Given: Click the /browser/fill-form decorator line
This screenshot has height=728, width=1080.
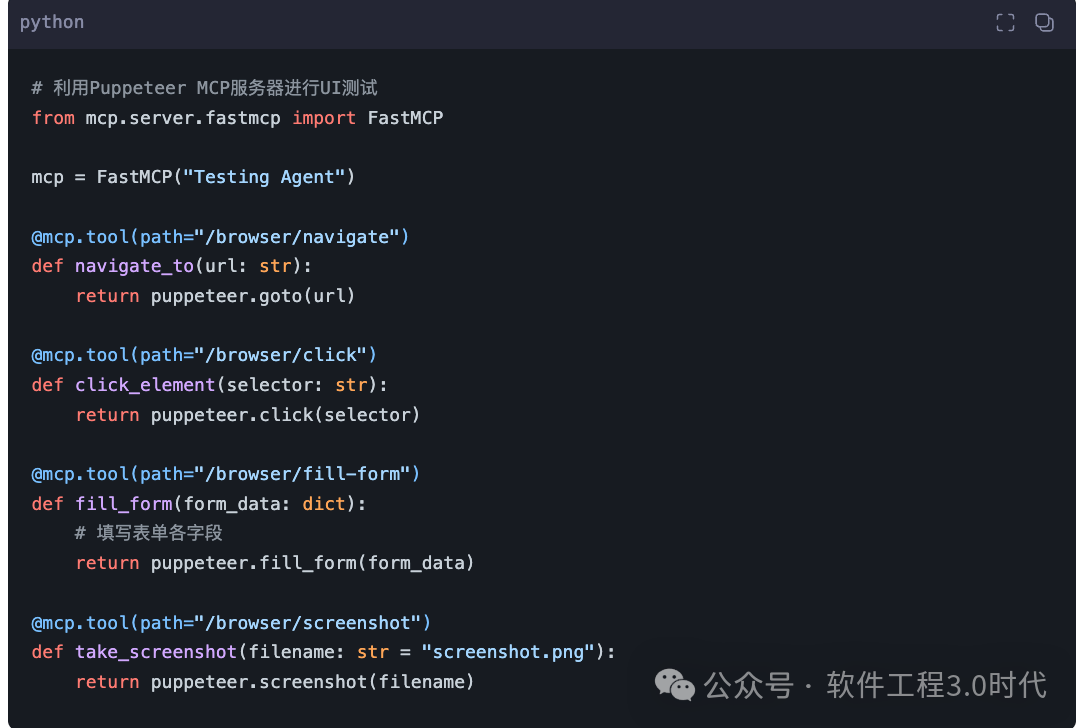Looking at the screenshot, I should (226, 474).
